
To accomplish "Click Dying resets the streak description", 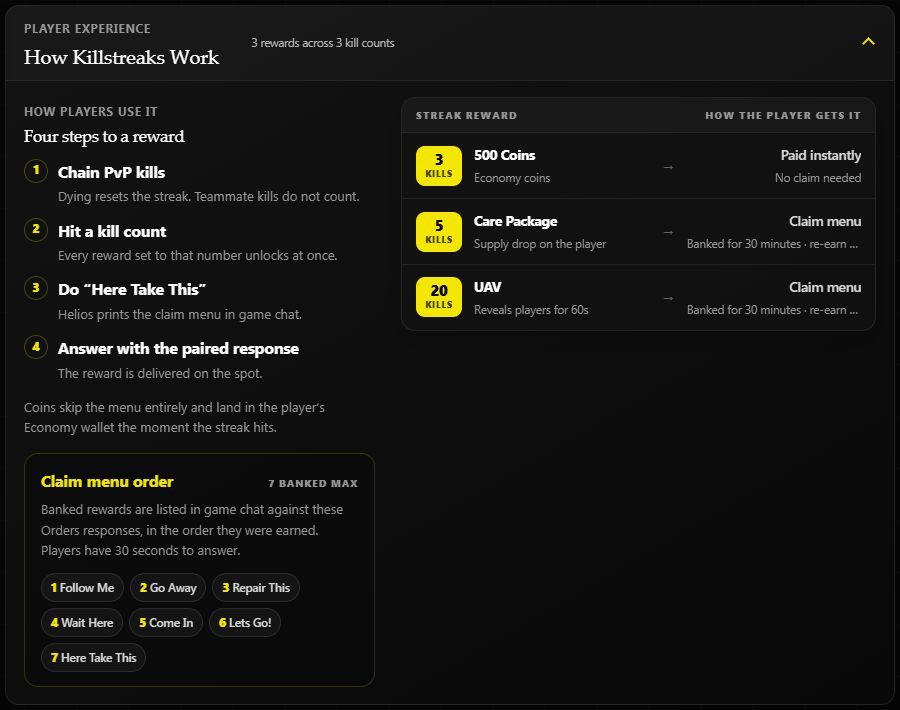I will click(208, 196).
